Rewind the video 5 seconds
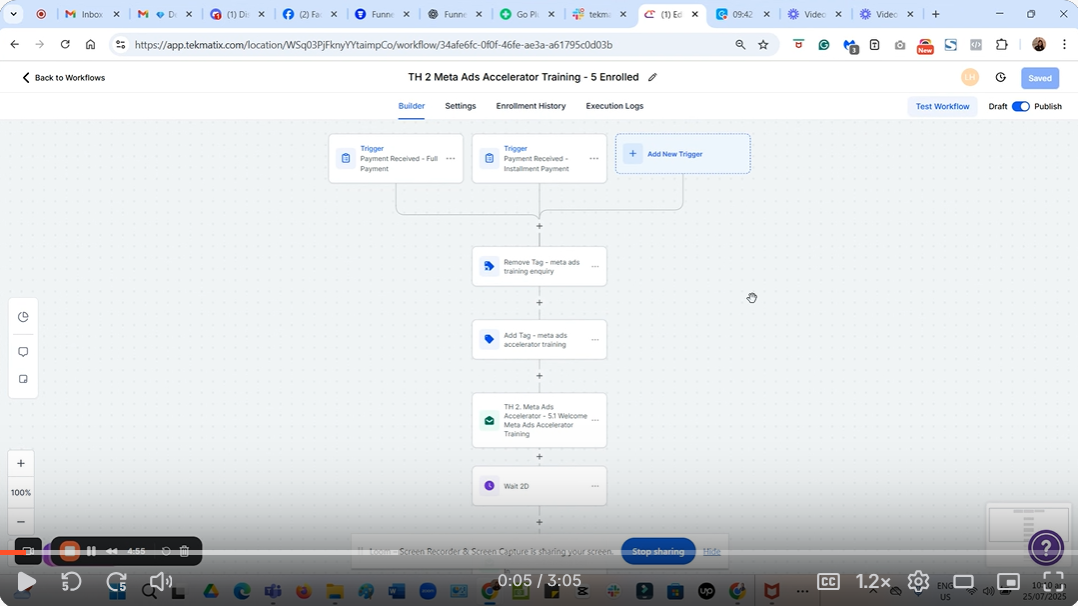 point(71,582)
